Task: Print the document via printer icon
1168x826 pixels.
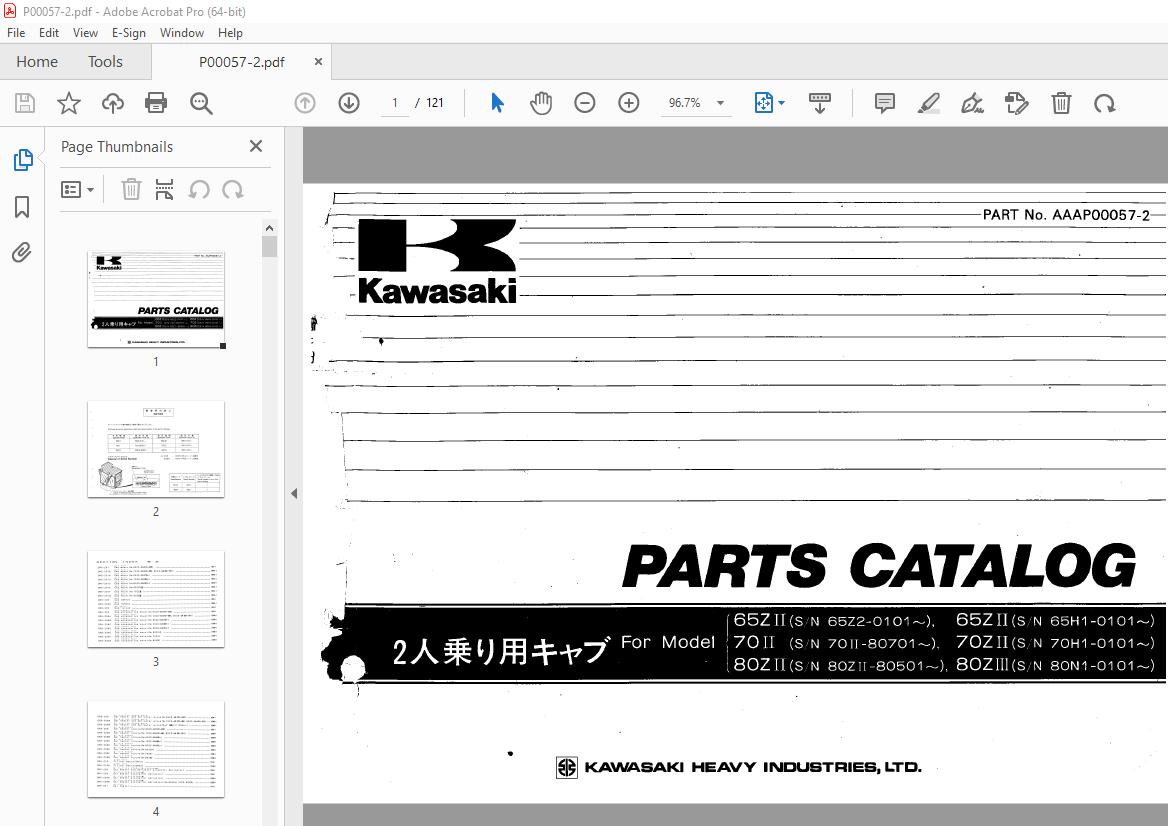Action: coord(156,103)
